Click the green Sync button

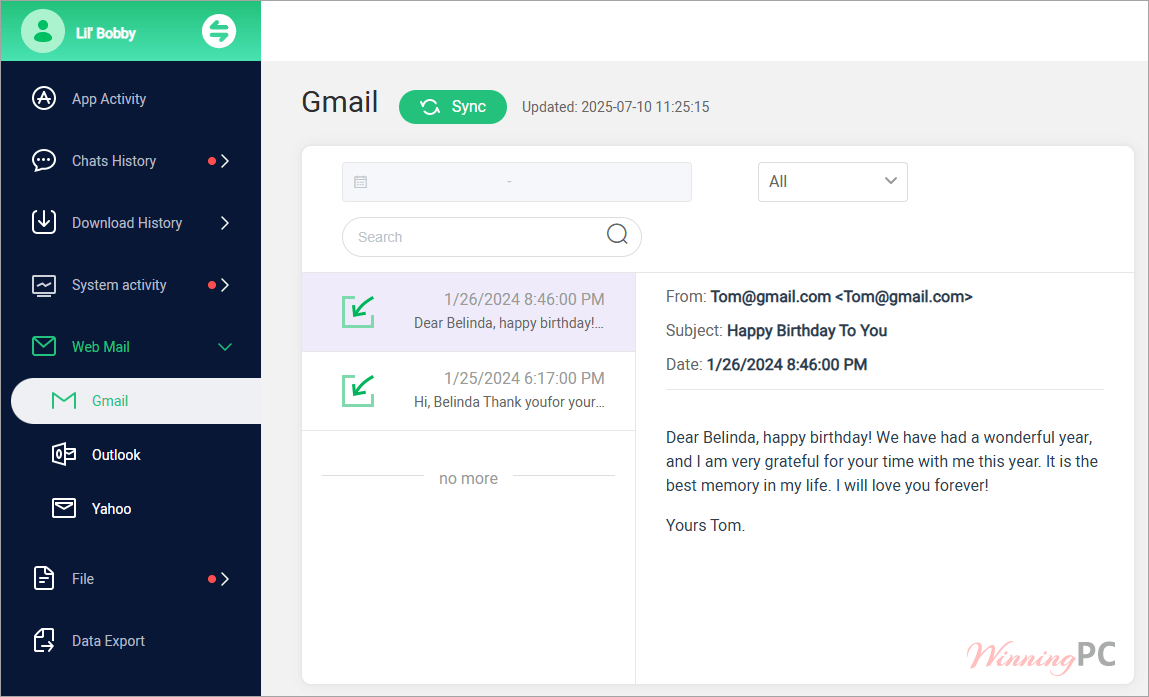453,107
